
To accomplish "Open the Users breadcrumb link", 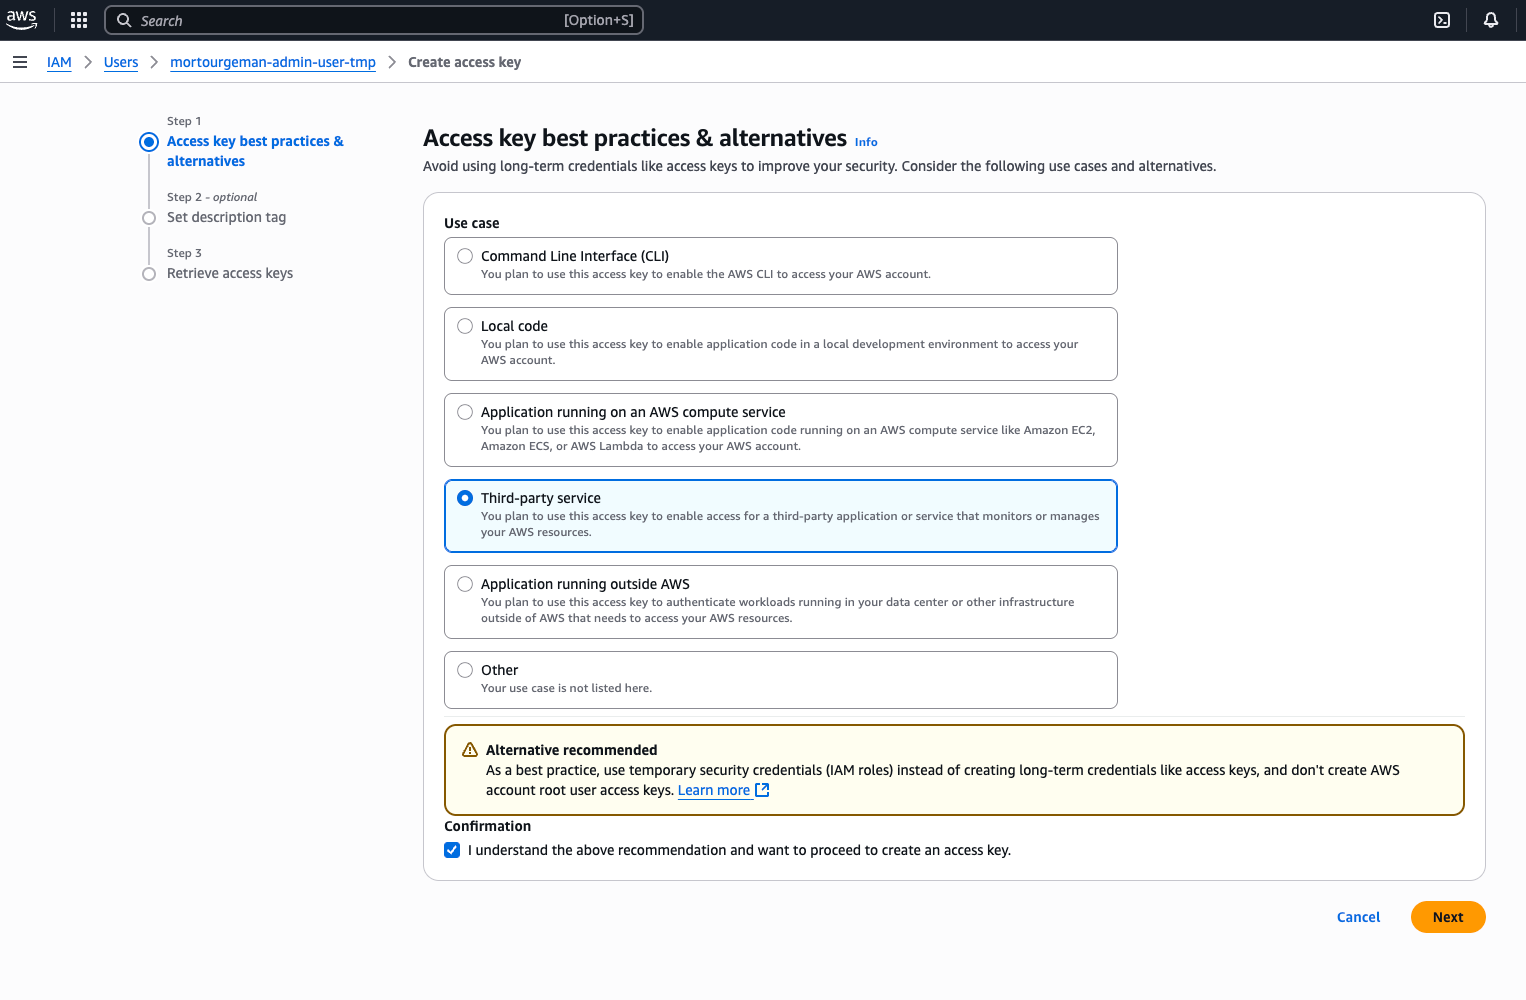I will pyautogui.click(x=121, y=62).
